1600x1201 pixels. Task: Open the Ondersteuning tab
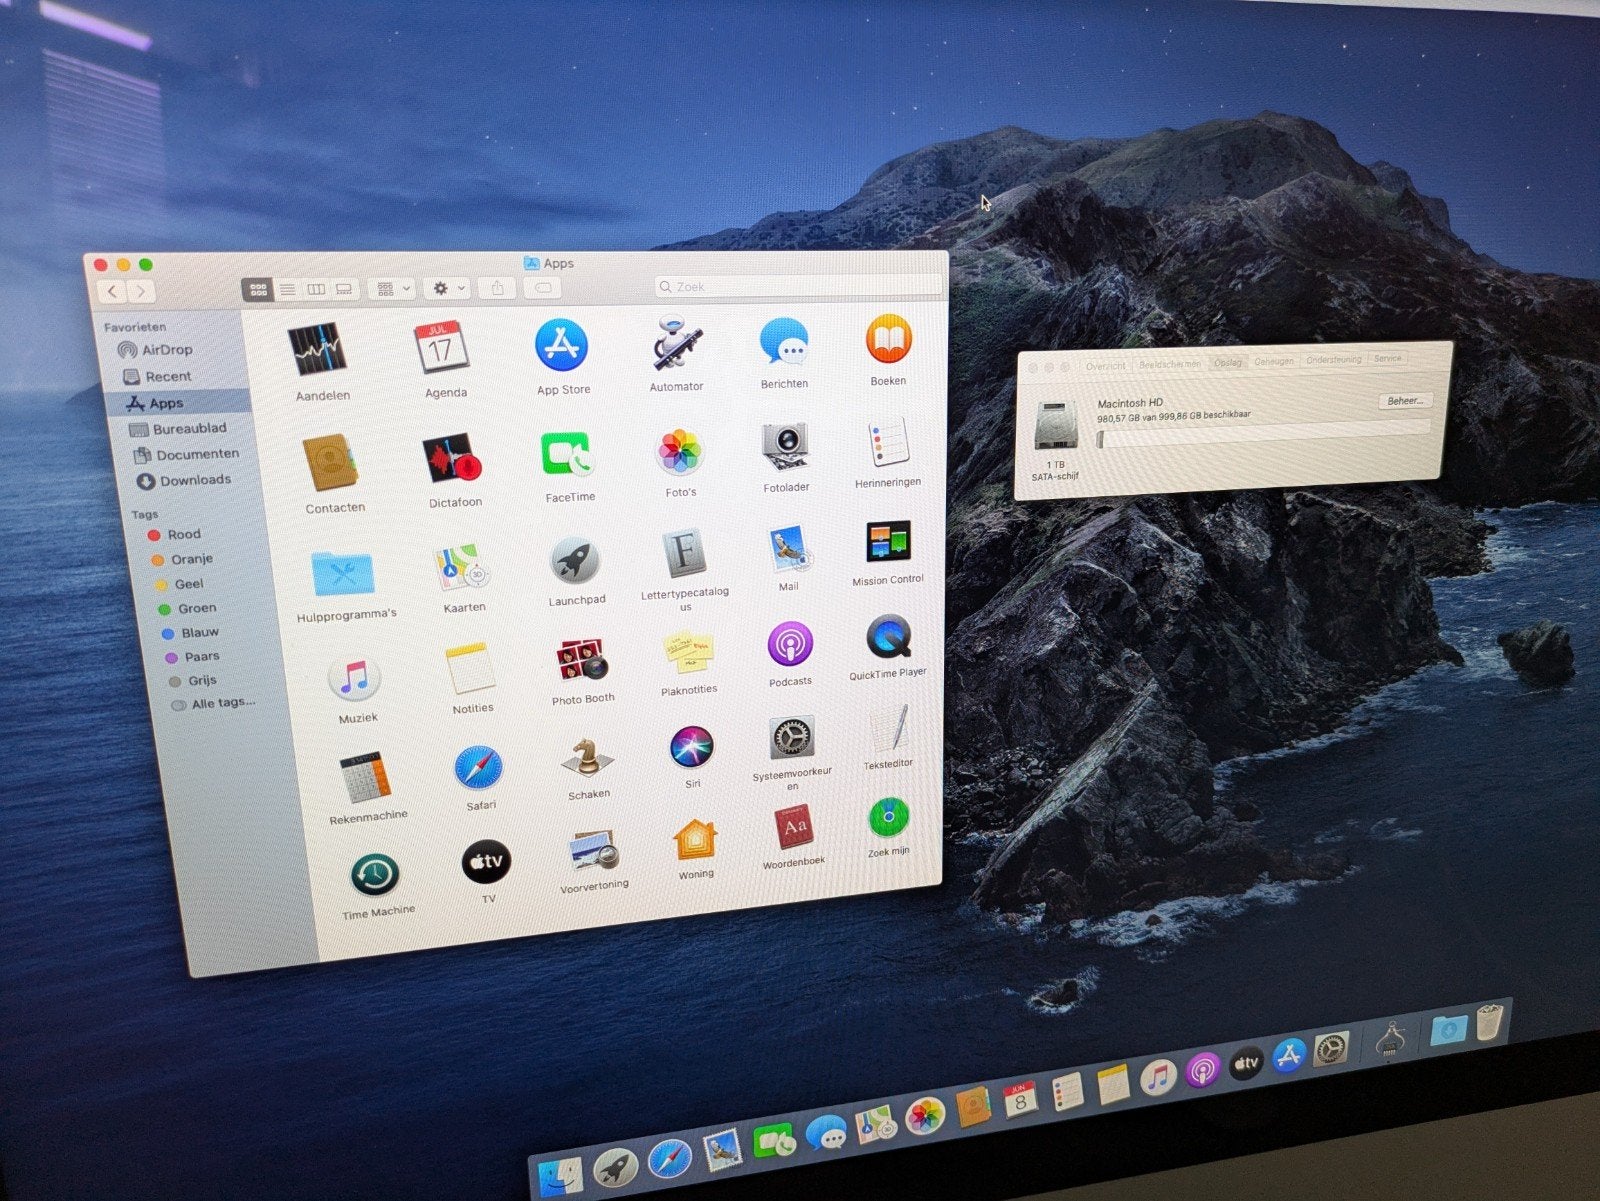coord(1334,359)
